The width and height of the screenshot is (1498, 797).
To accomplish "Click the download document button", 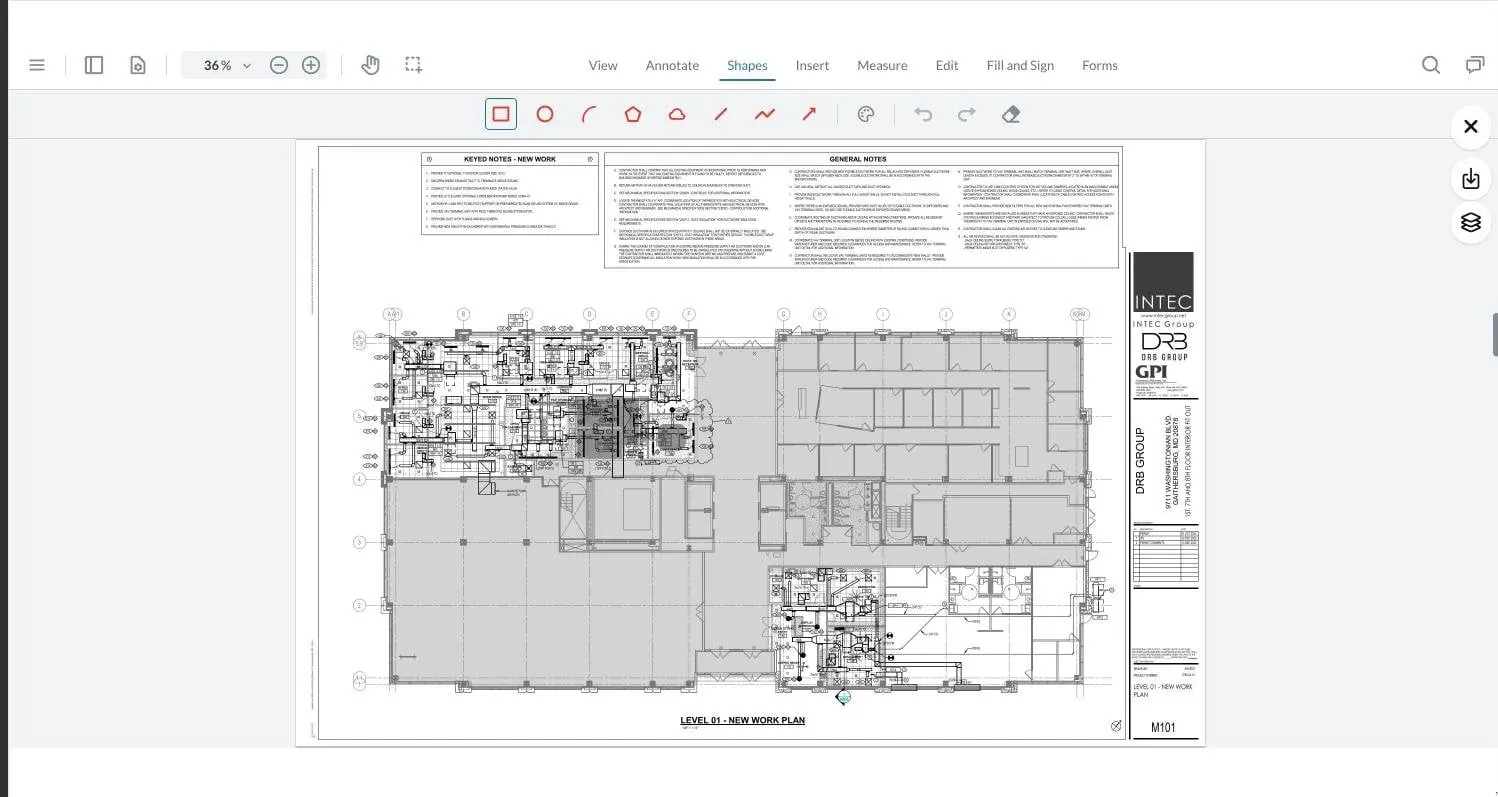I will tap(1470, 179).
